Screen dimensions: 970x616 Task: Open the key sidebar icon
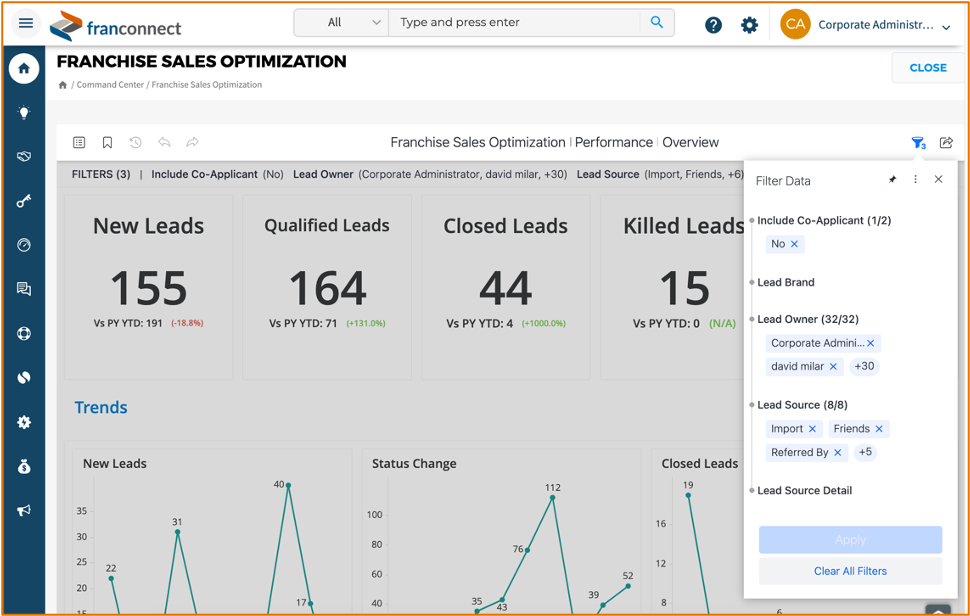pyautogui.click(x=24, y=201)
